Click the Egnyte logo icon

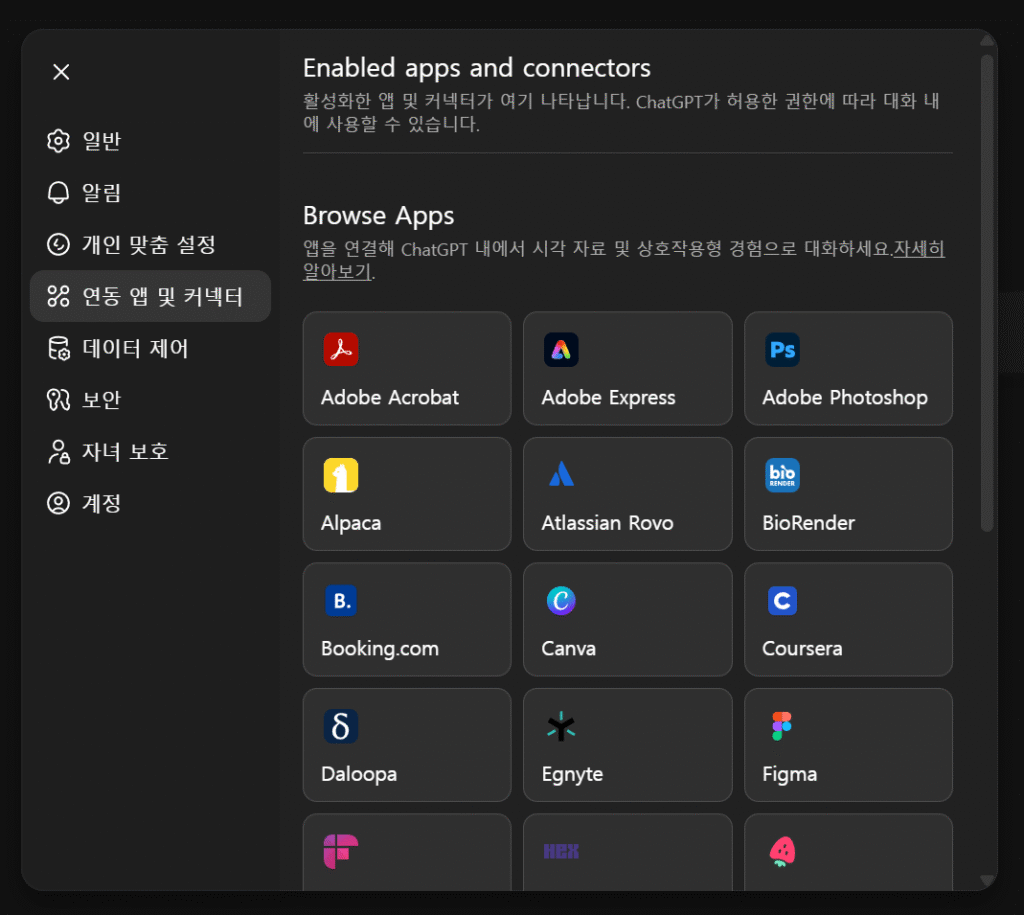tap(561, 726)
